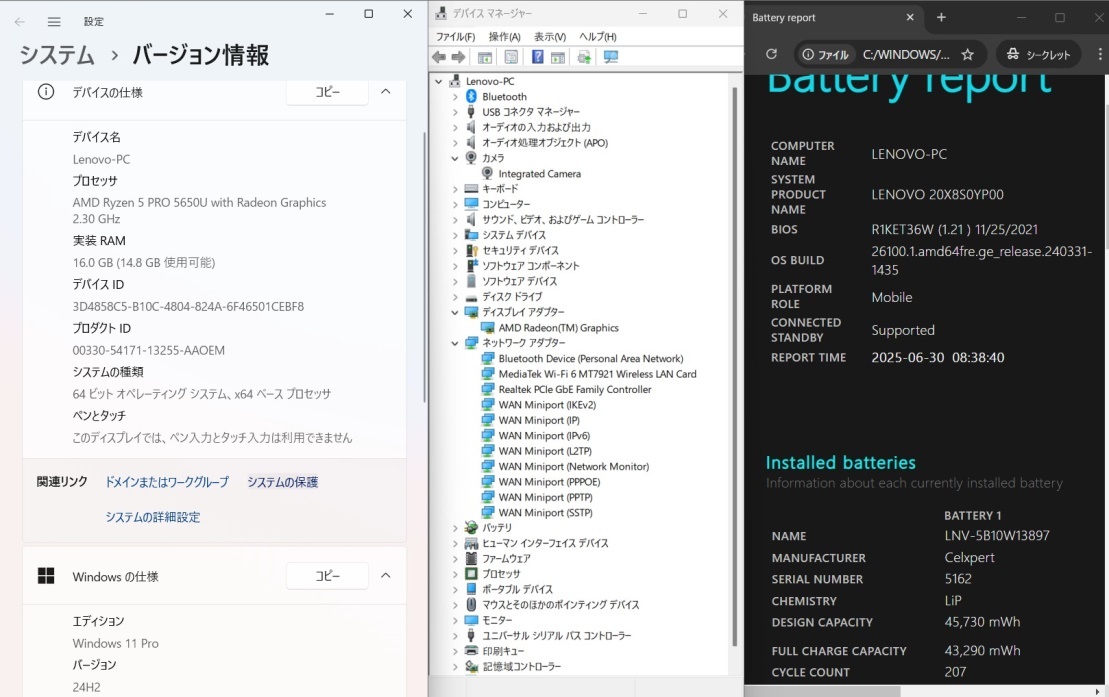Expand the プロセッサ category
Viewport: 1109px width, 697px height.
[x=455, y=574]
